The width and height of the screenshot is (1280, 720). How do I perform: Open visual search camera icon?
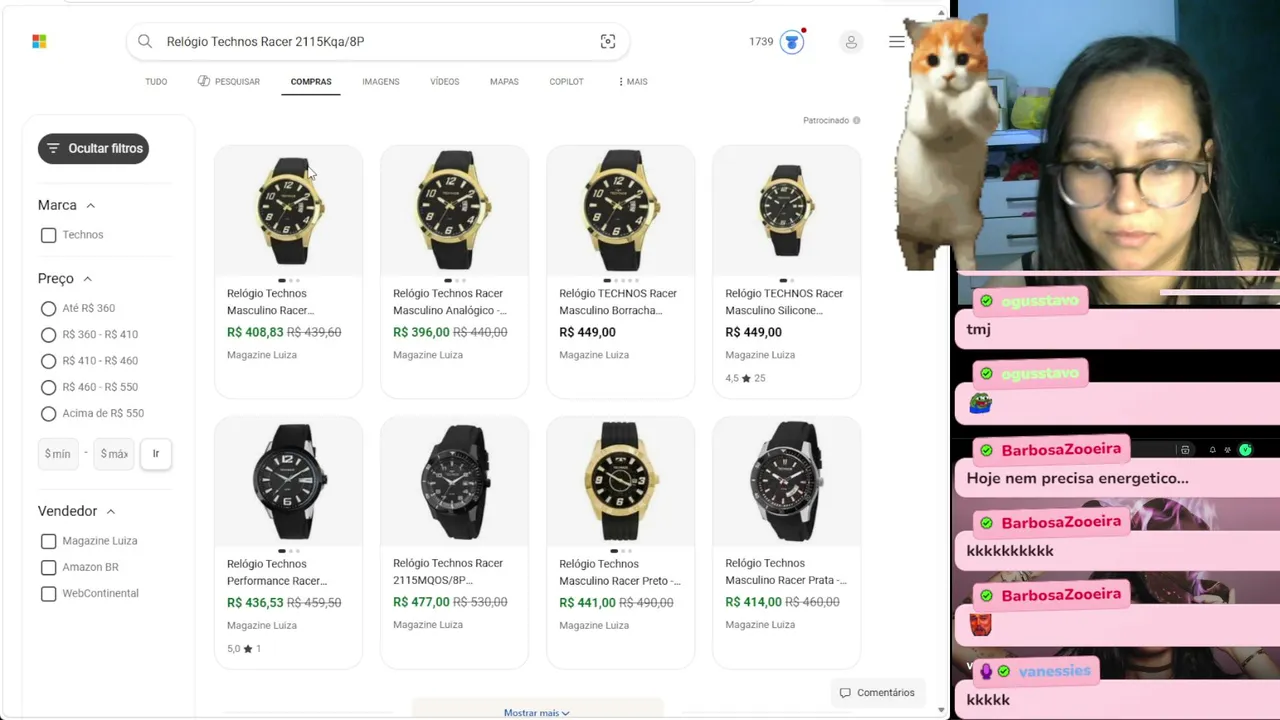[x=607, y=41]
